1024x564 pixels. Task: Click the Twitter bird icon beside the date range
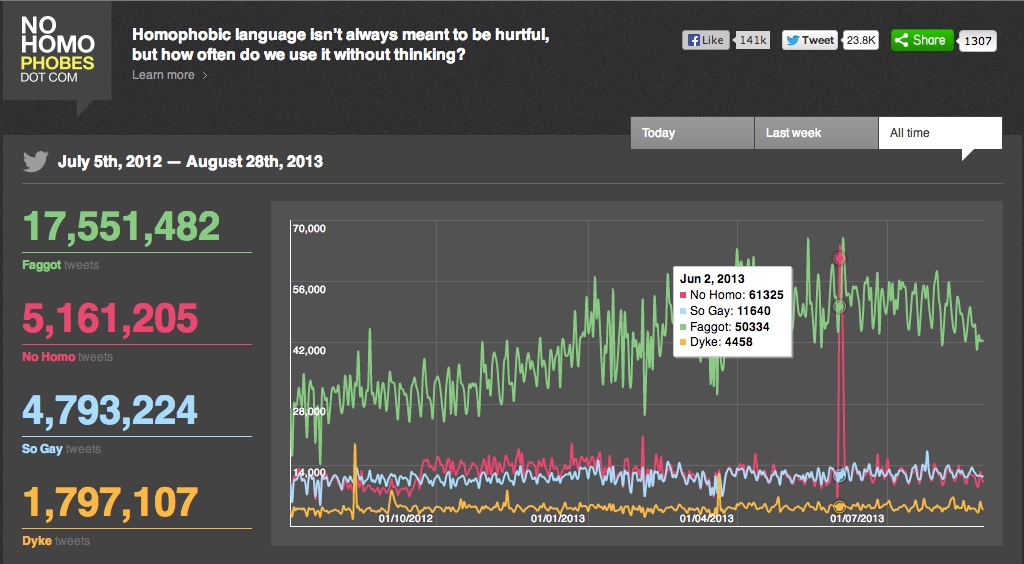[x=36, y=161]
